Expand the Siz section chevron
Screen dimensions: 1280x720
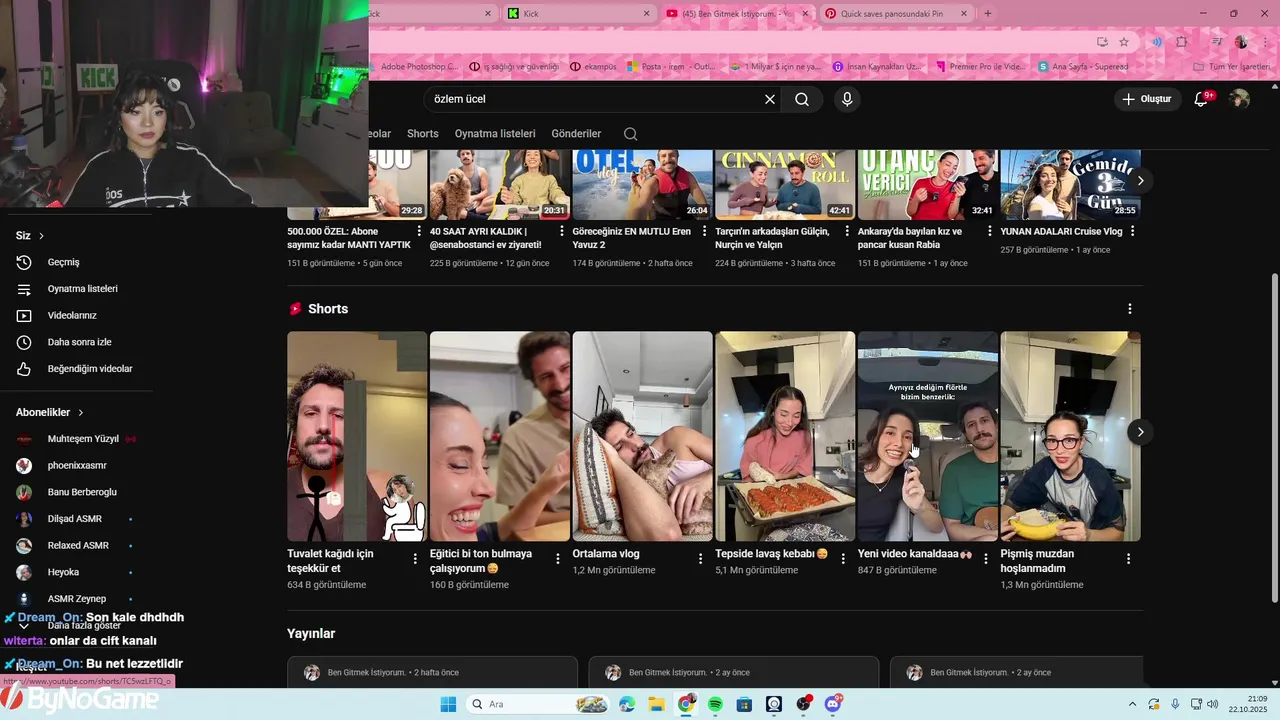[x=41, y=236]
